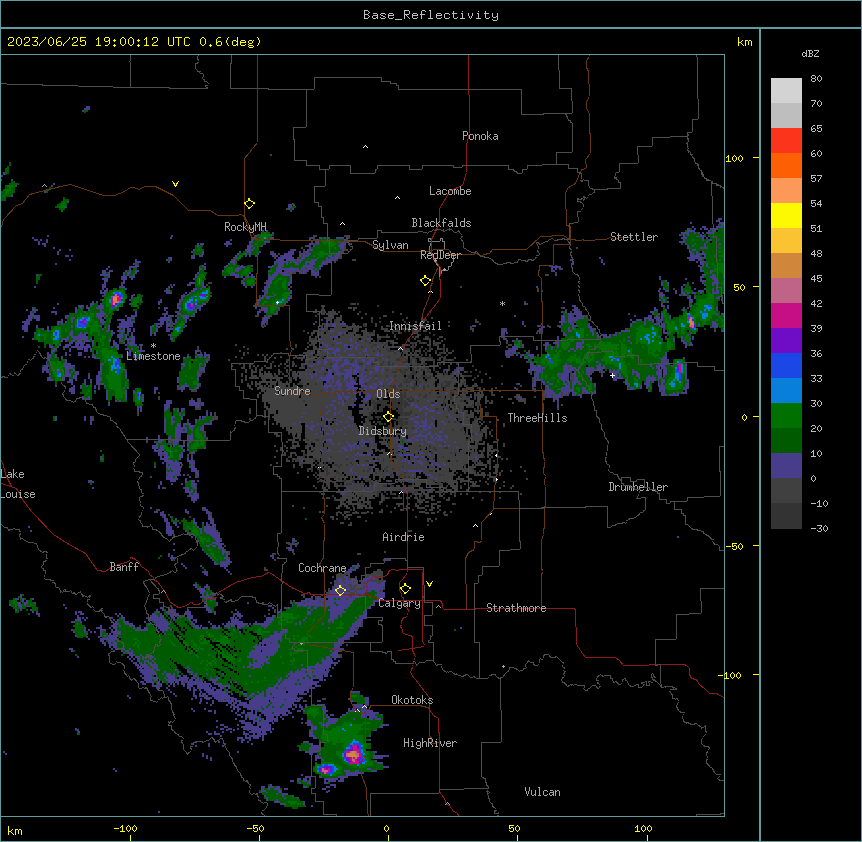Click the Sylvan map label

pos(390,245)
